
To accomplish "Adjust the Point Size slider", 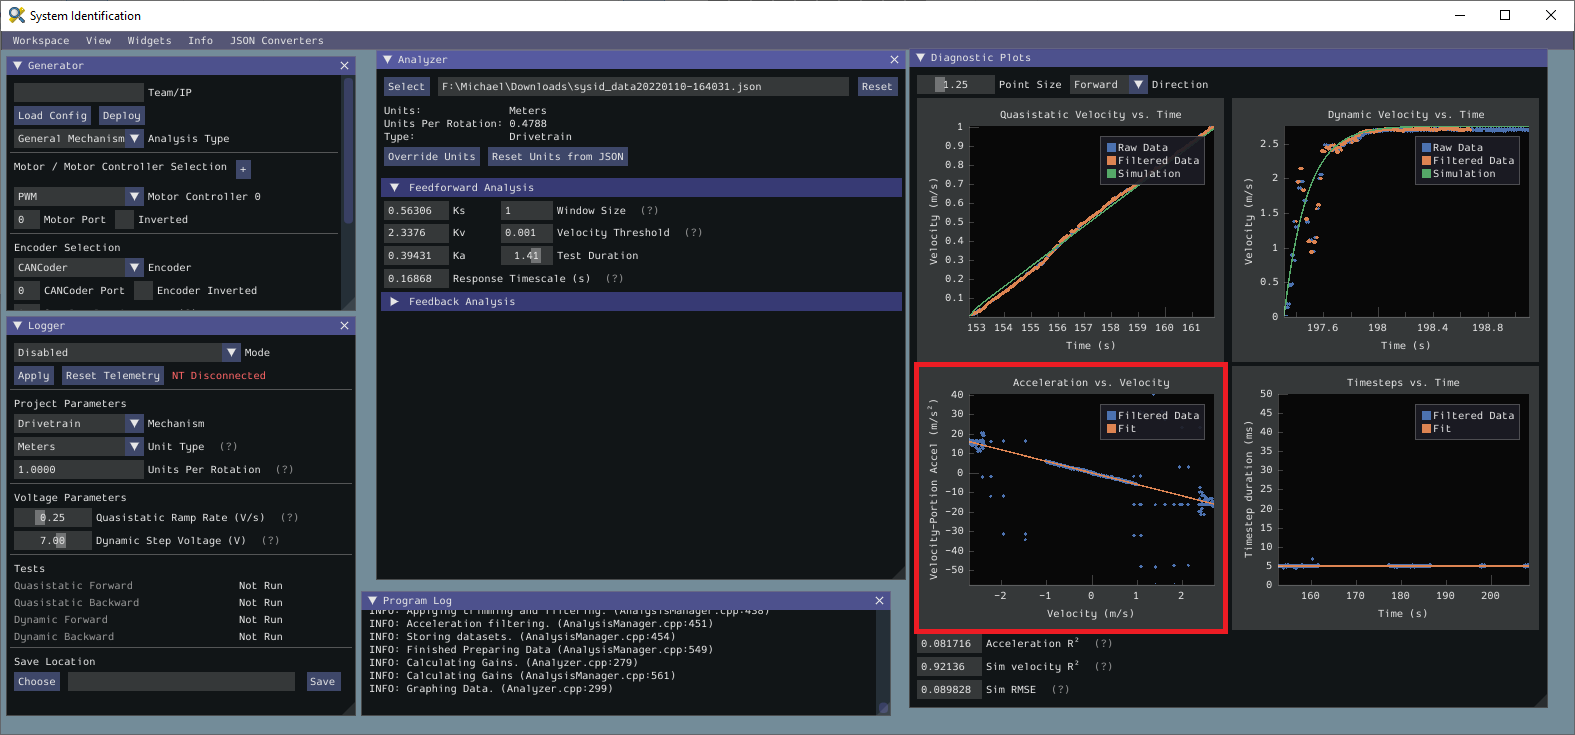I will pyautogui.click(x=956, y=85).
